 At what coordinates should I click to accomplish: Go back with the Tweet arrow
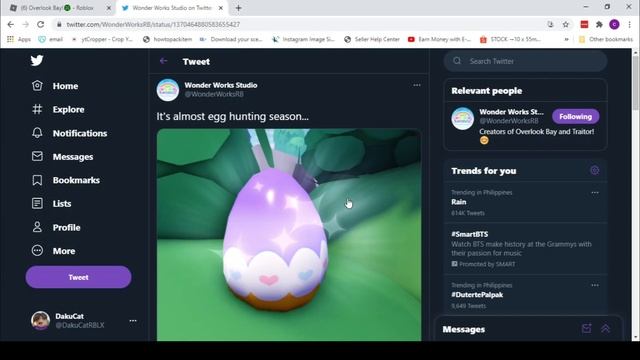tap(164, 61)
